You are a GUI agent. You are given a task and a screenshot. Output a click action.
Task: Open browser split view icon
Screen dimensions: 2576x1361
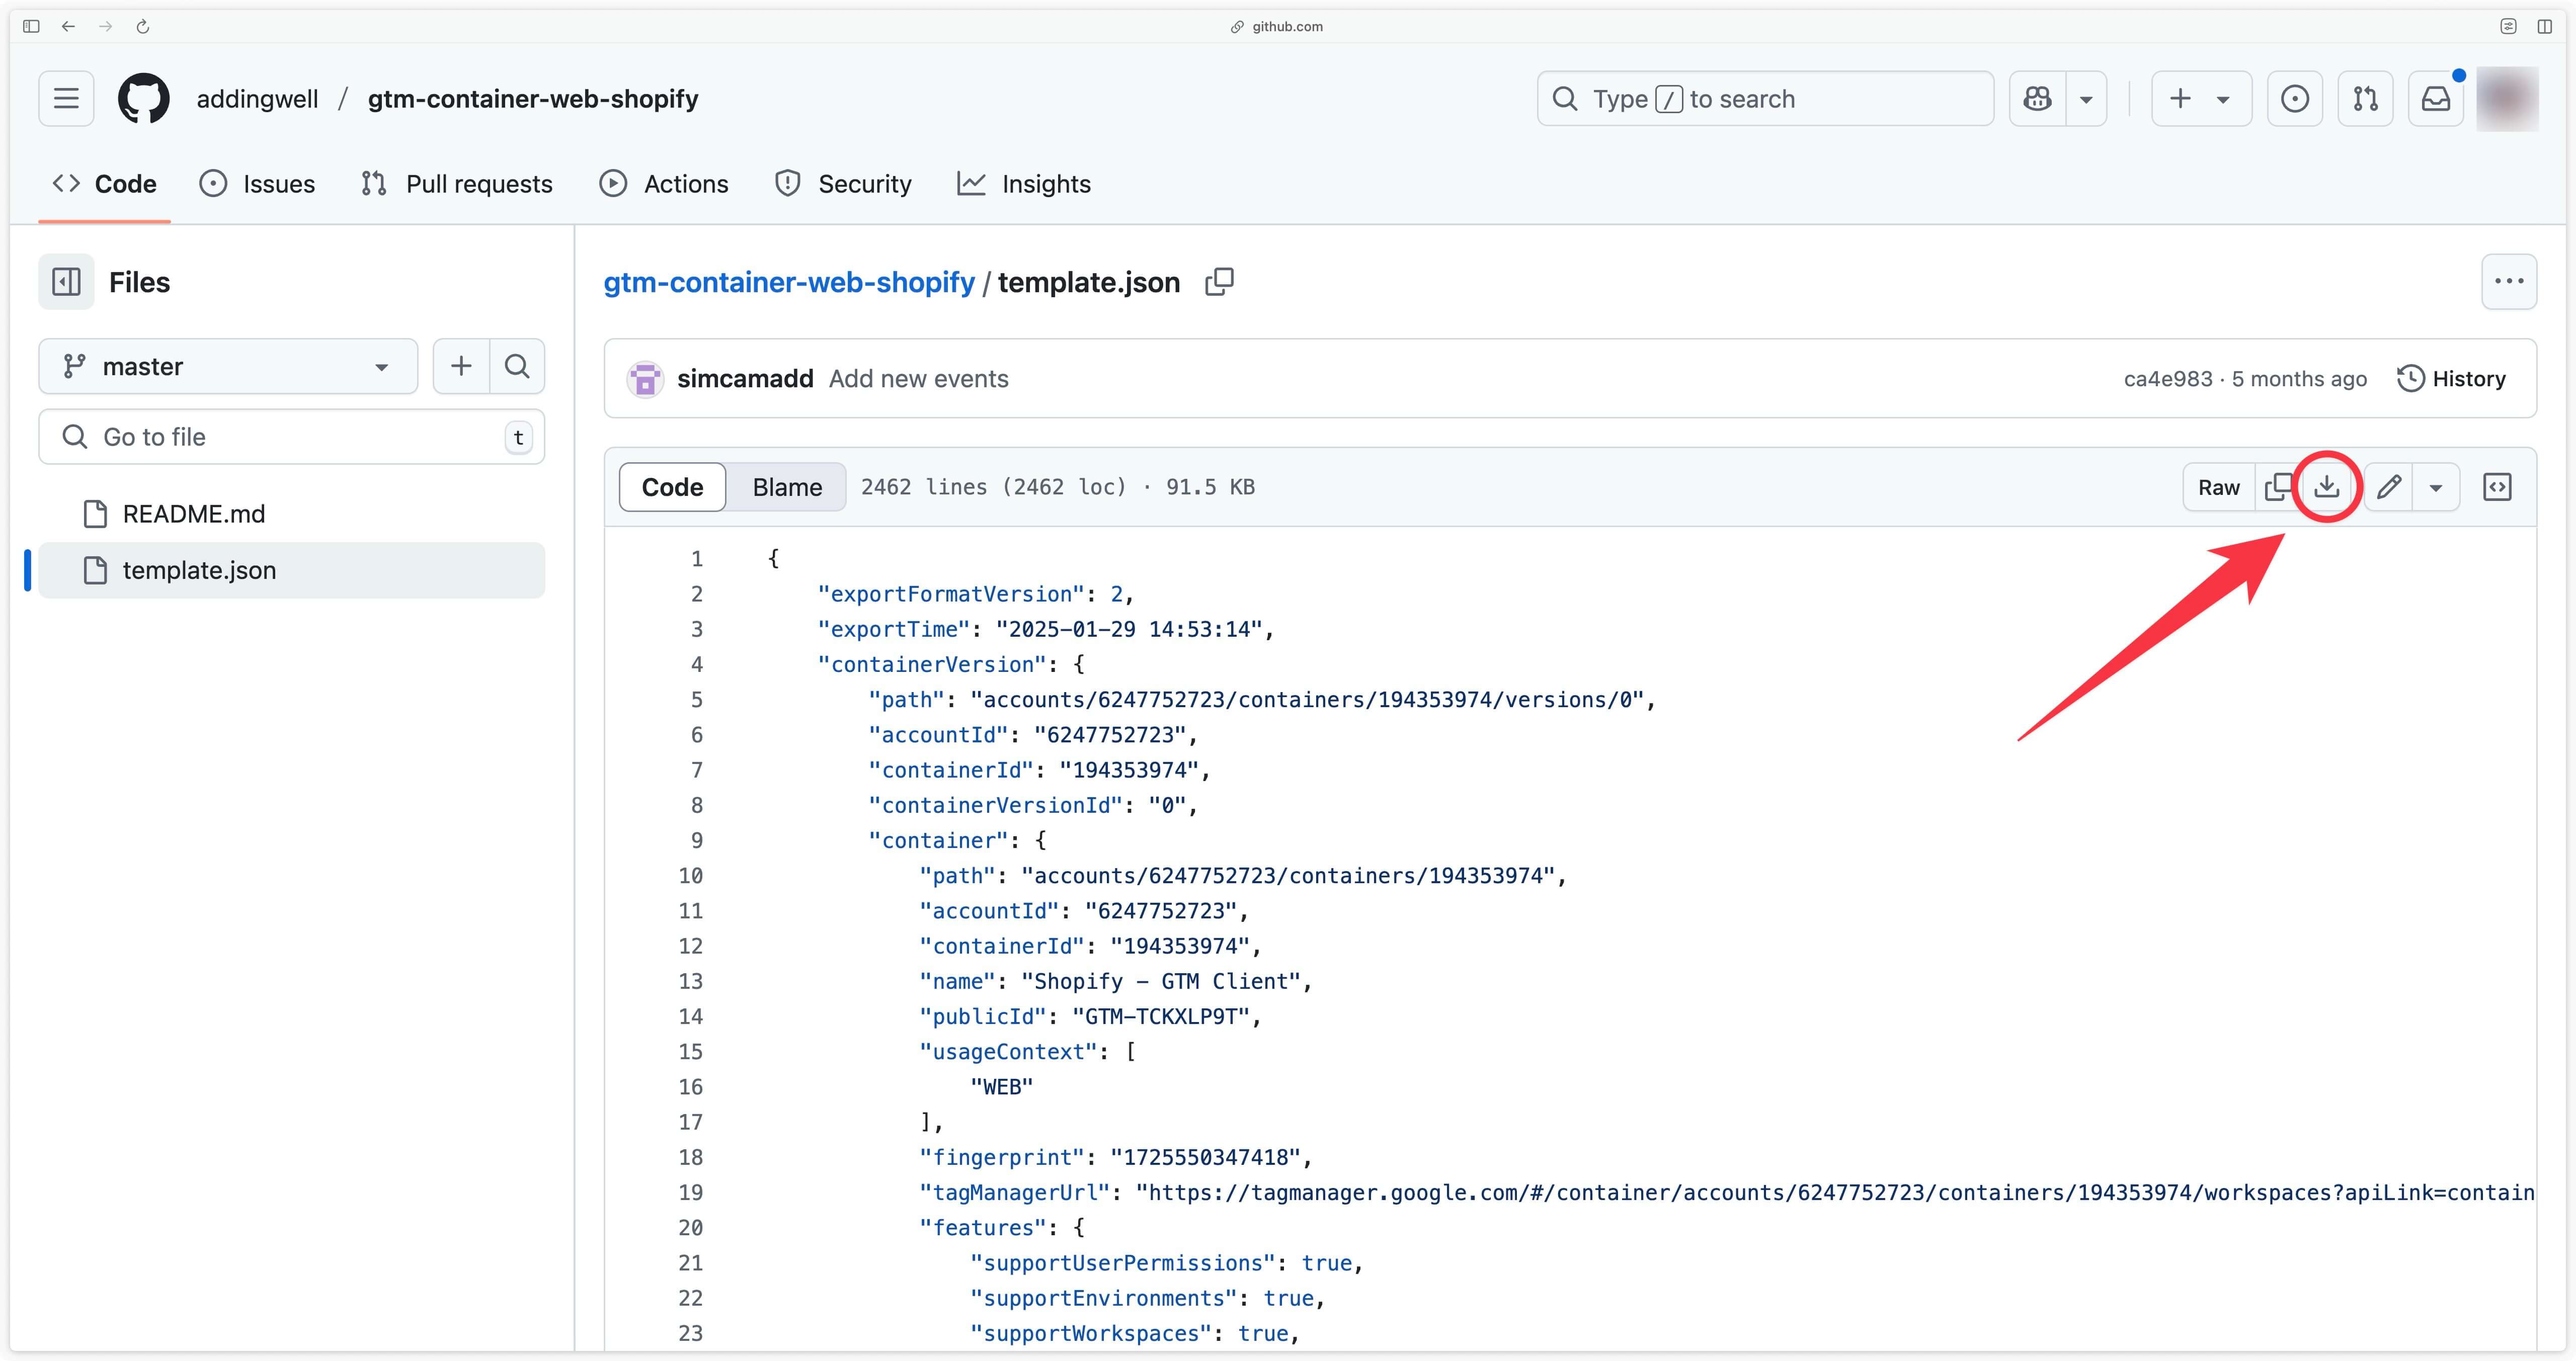[x=2545, y=26]
